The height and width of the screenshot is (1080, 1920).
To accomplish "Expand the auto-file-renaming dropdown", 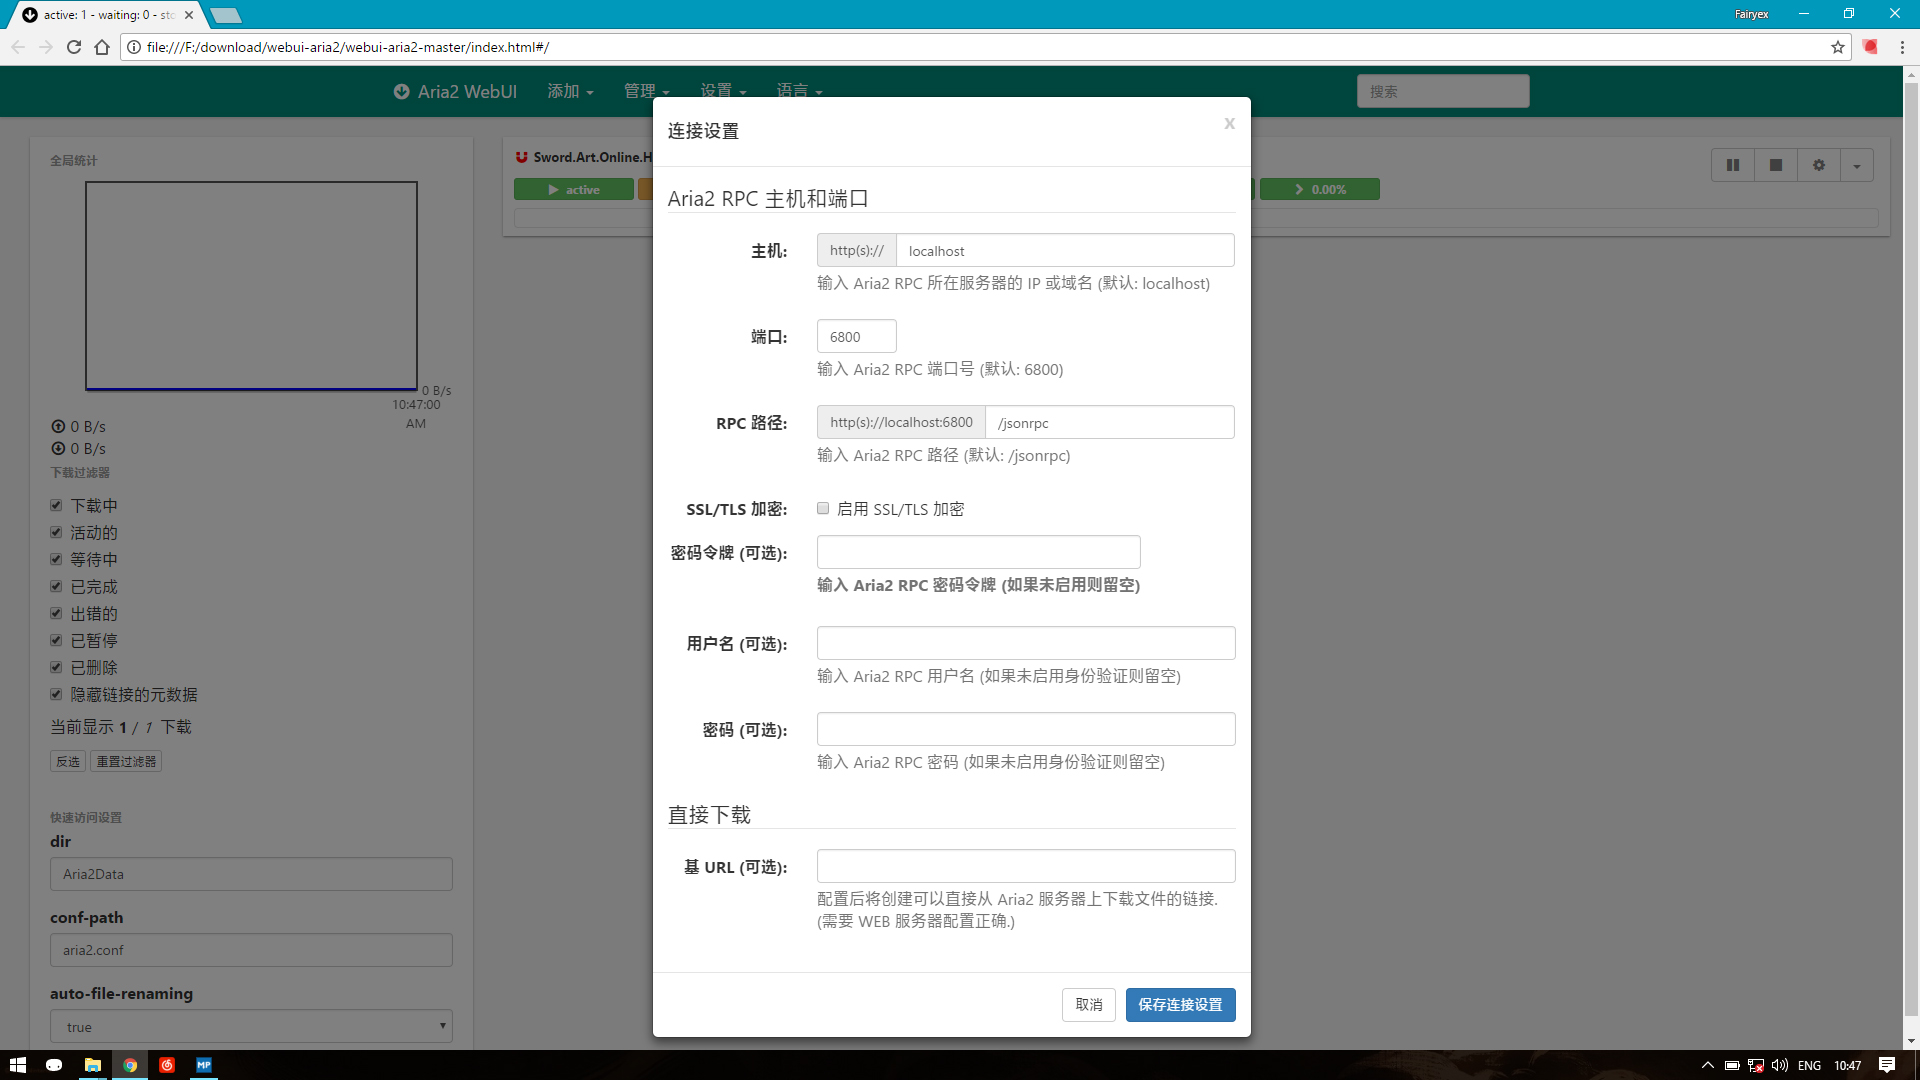I will 251,1026.
